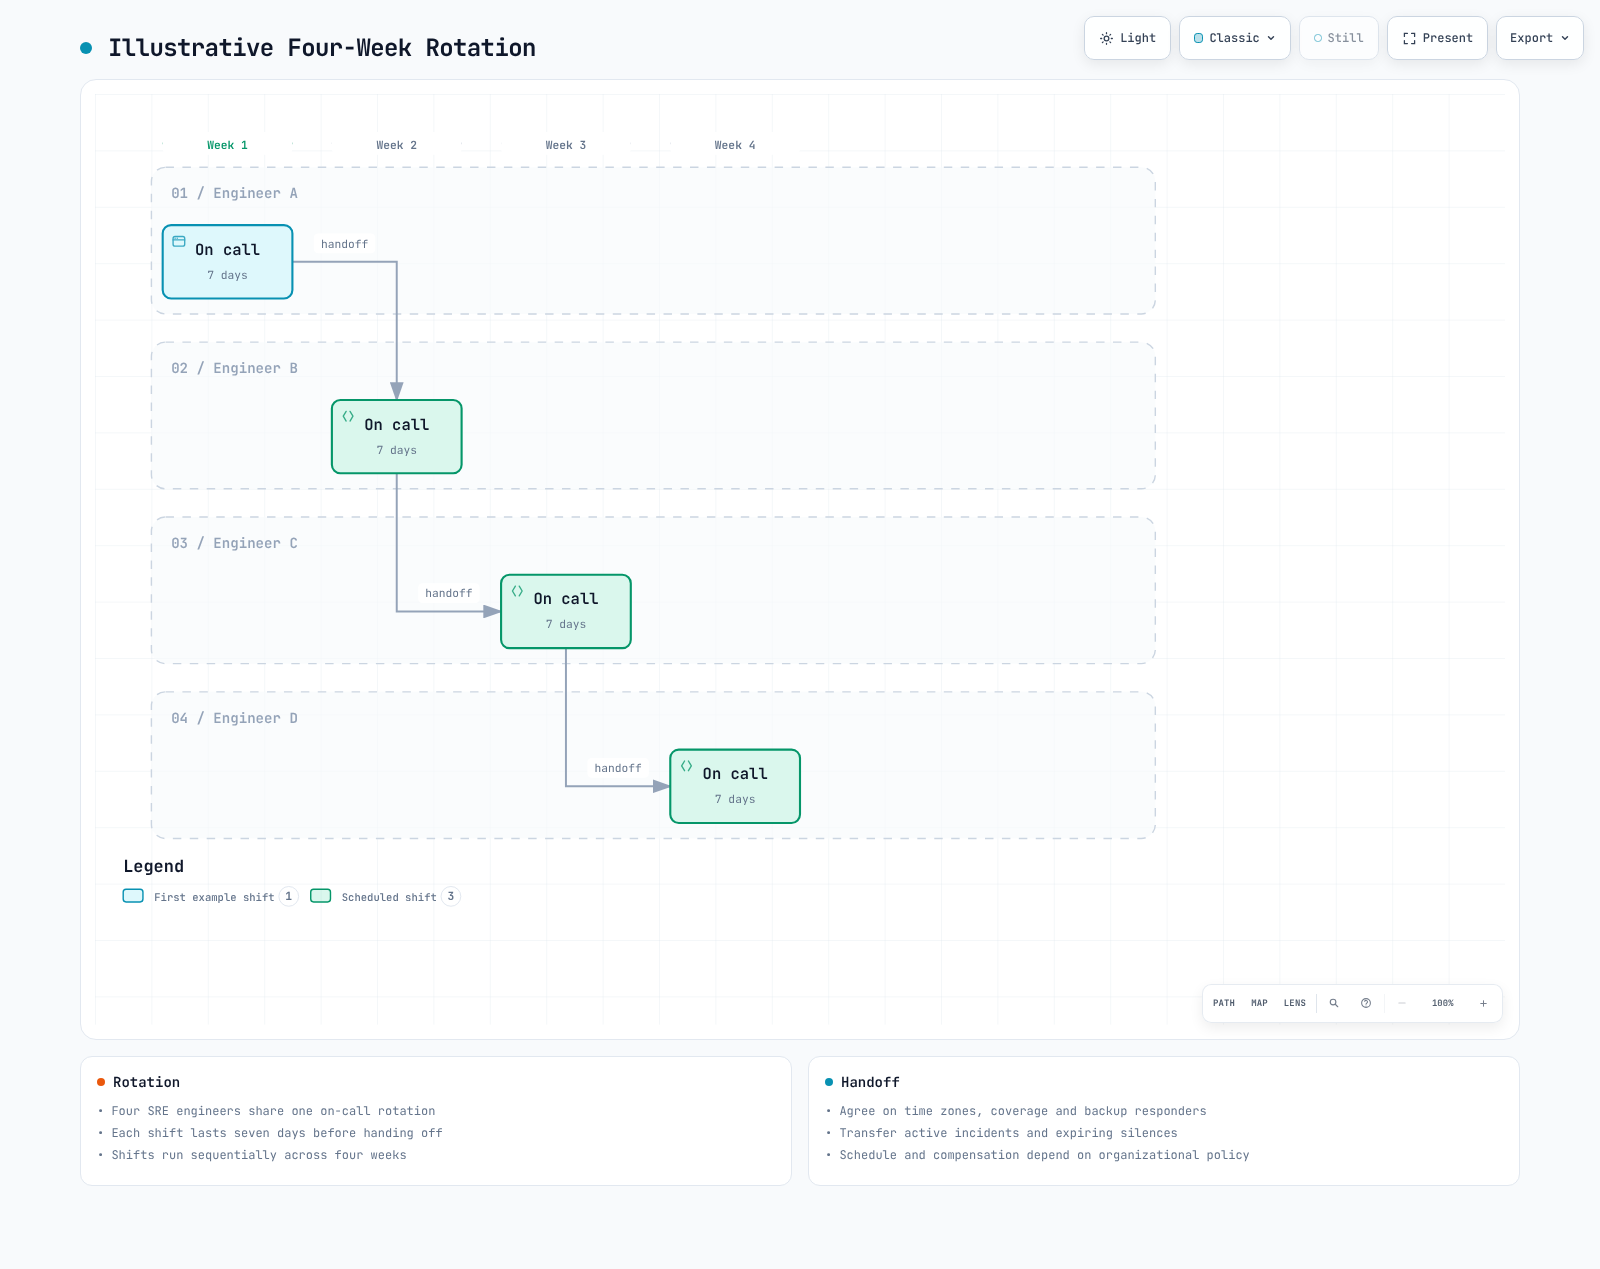Image resolution: width=1600 pixels, height=1269 pixels.
Task: Click the Illustrative Four-Week Rotation title
Action: 322,48
